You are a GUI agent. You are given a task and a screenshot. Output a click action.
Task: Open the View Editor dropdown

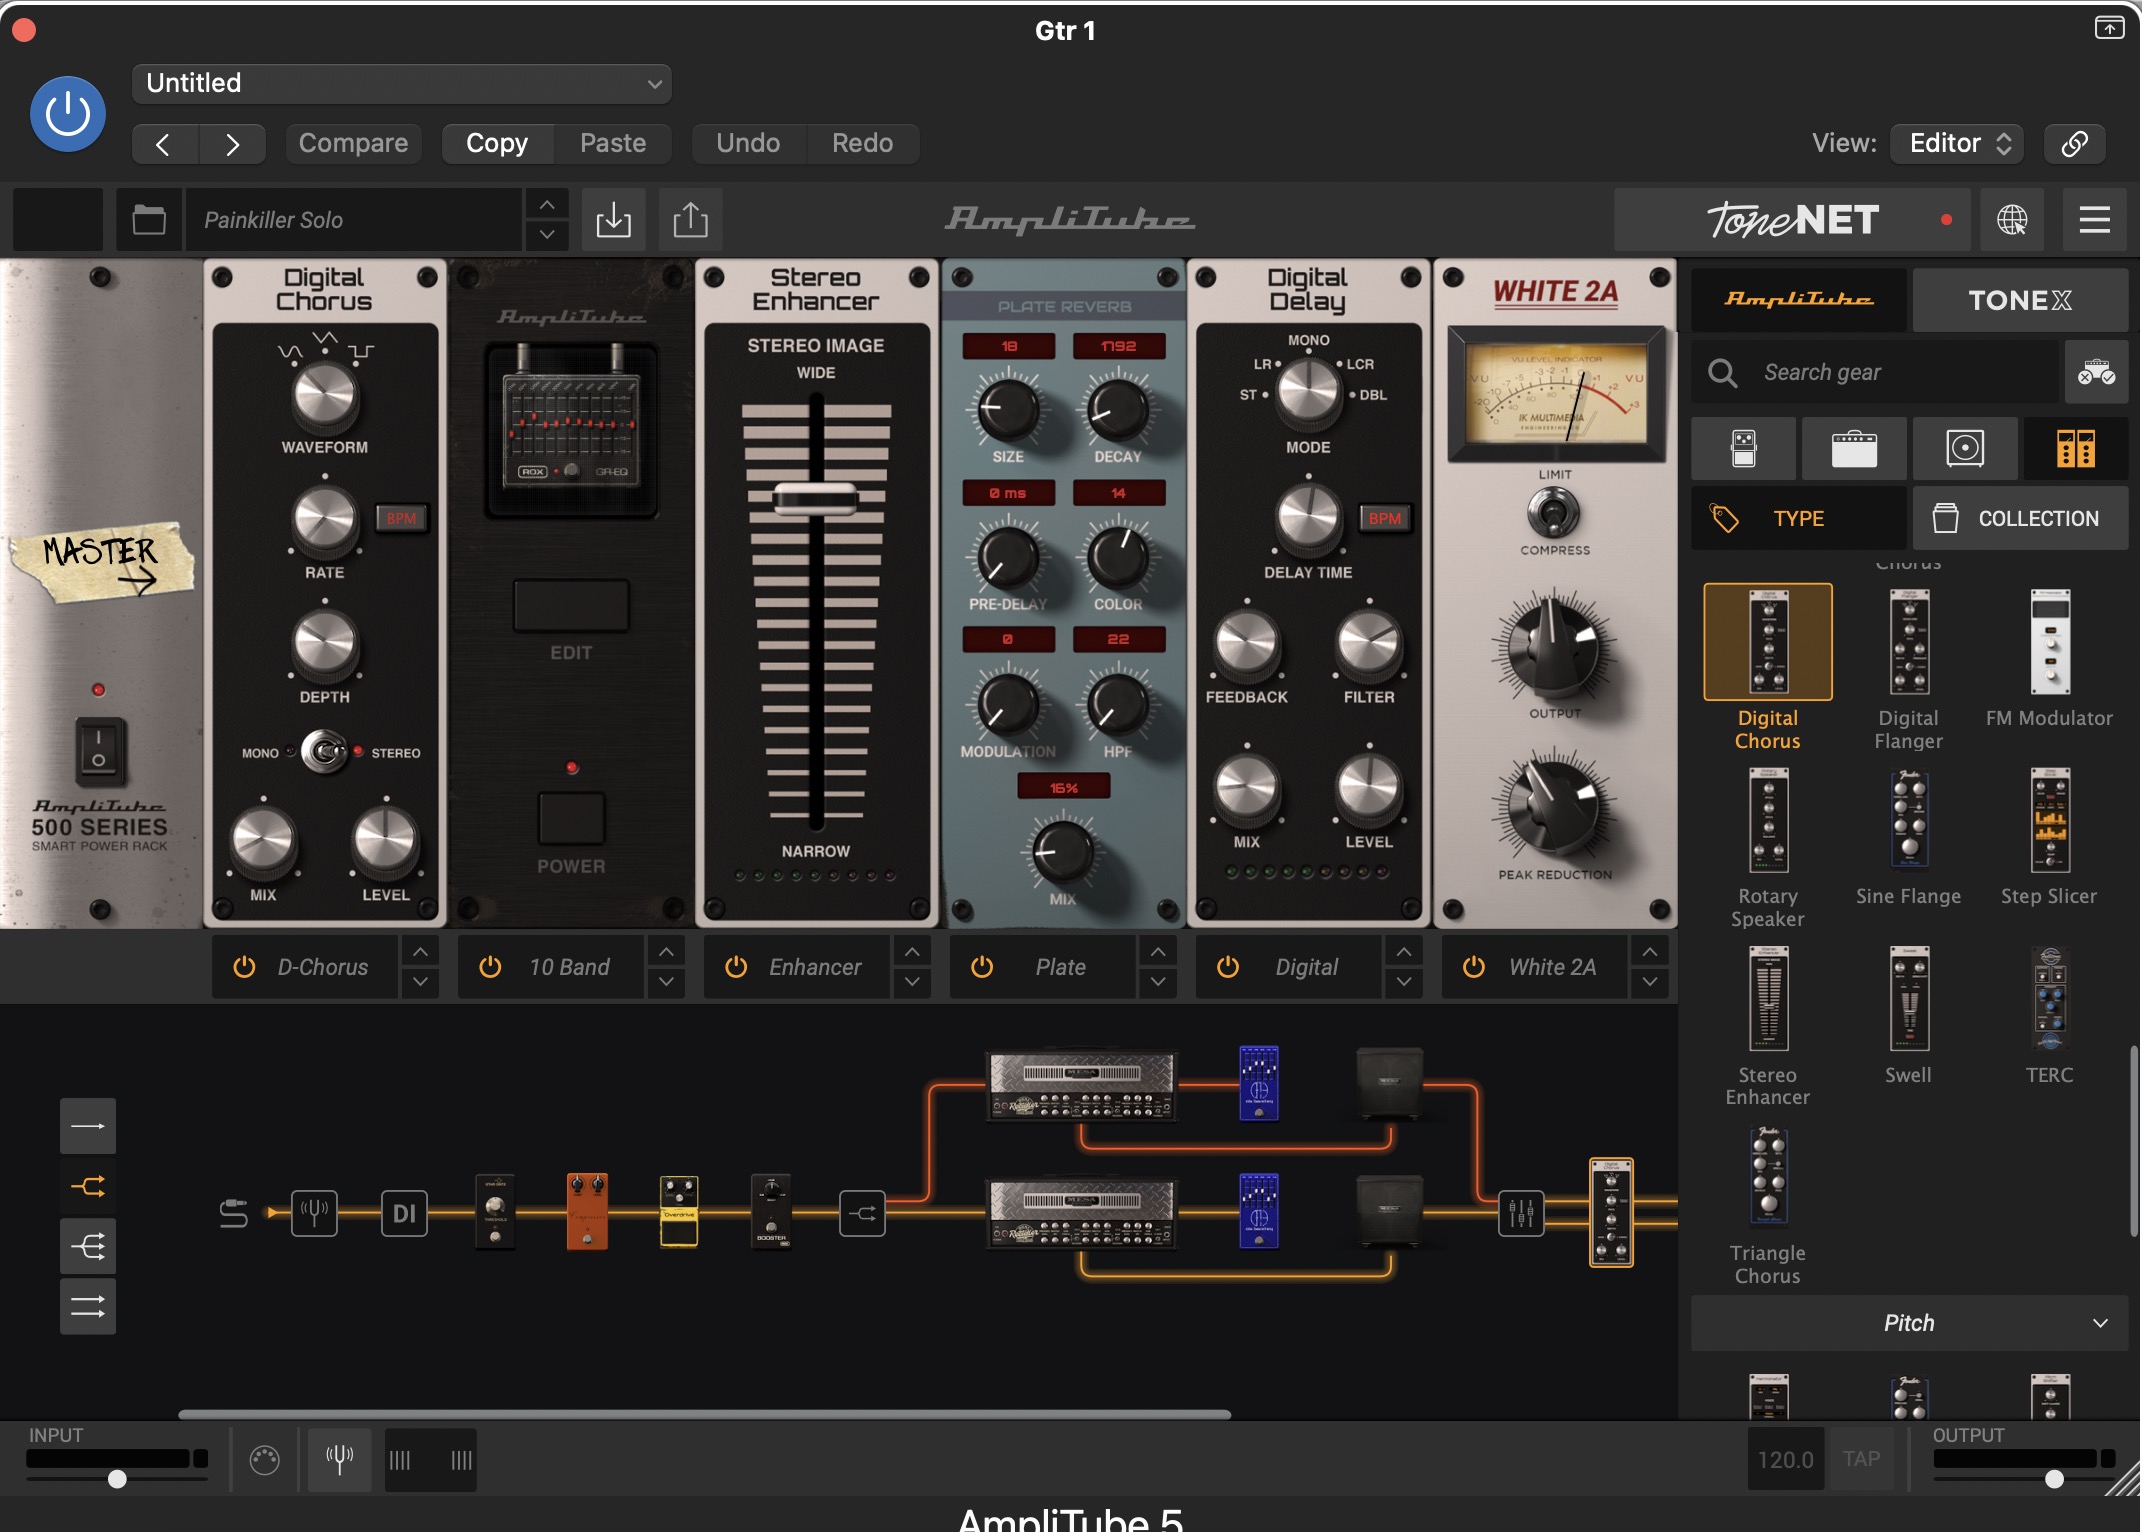coord(1957,143)
